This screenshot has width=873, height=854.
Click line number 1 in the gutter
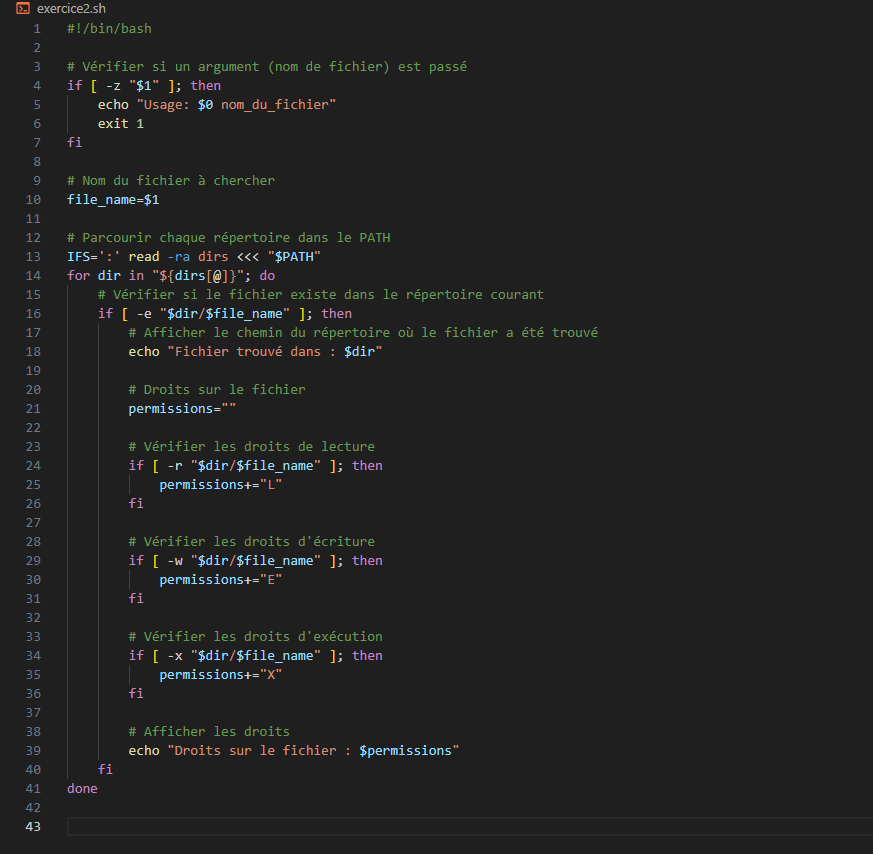click(36, 28)
